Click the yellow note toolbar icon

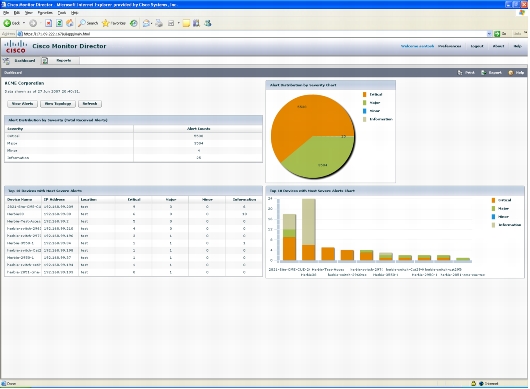pos(186,23)
